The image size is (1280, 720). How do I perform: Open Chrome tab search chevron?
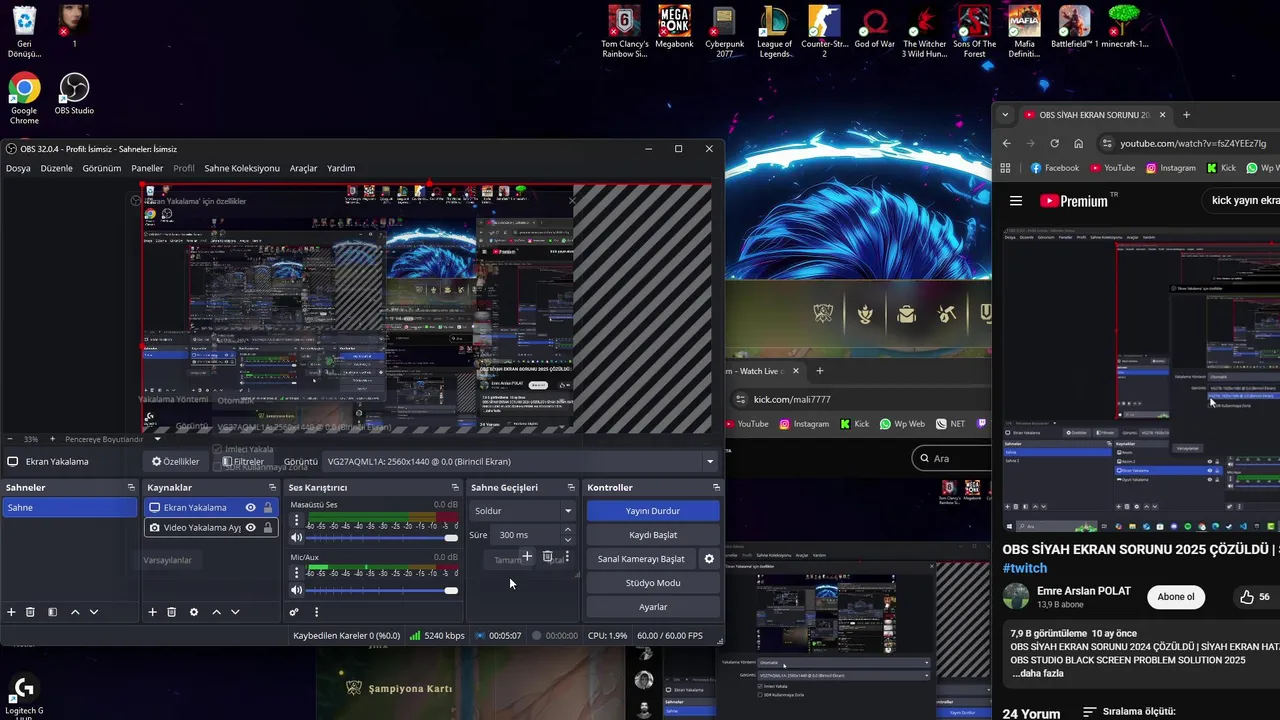1005,115
